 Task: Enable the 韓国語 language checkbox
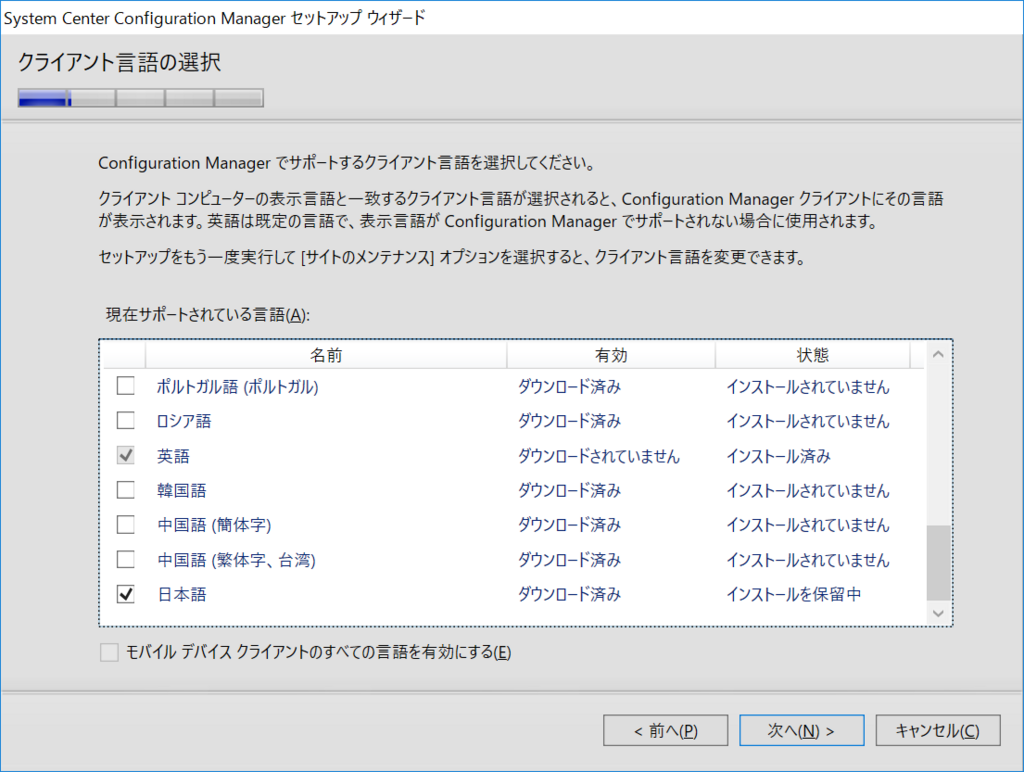[125, 490]
